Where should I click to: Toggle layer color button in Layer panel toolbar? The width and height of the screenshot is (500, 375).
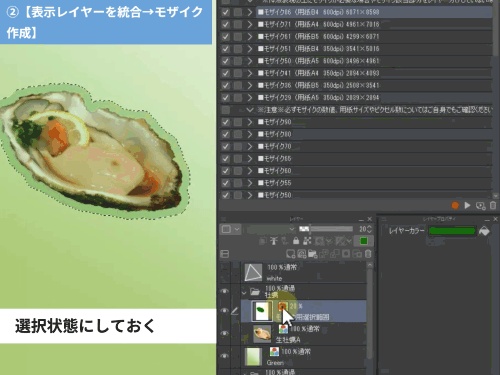364,241
